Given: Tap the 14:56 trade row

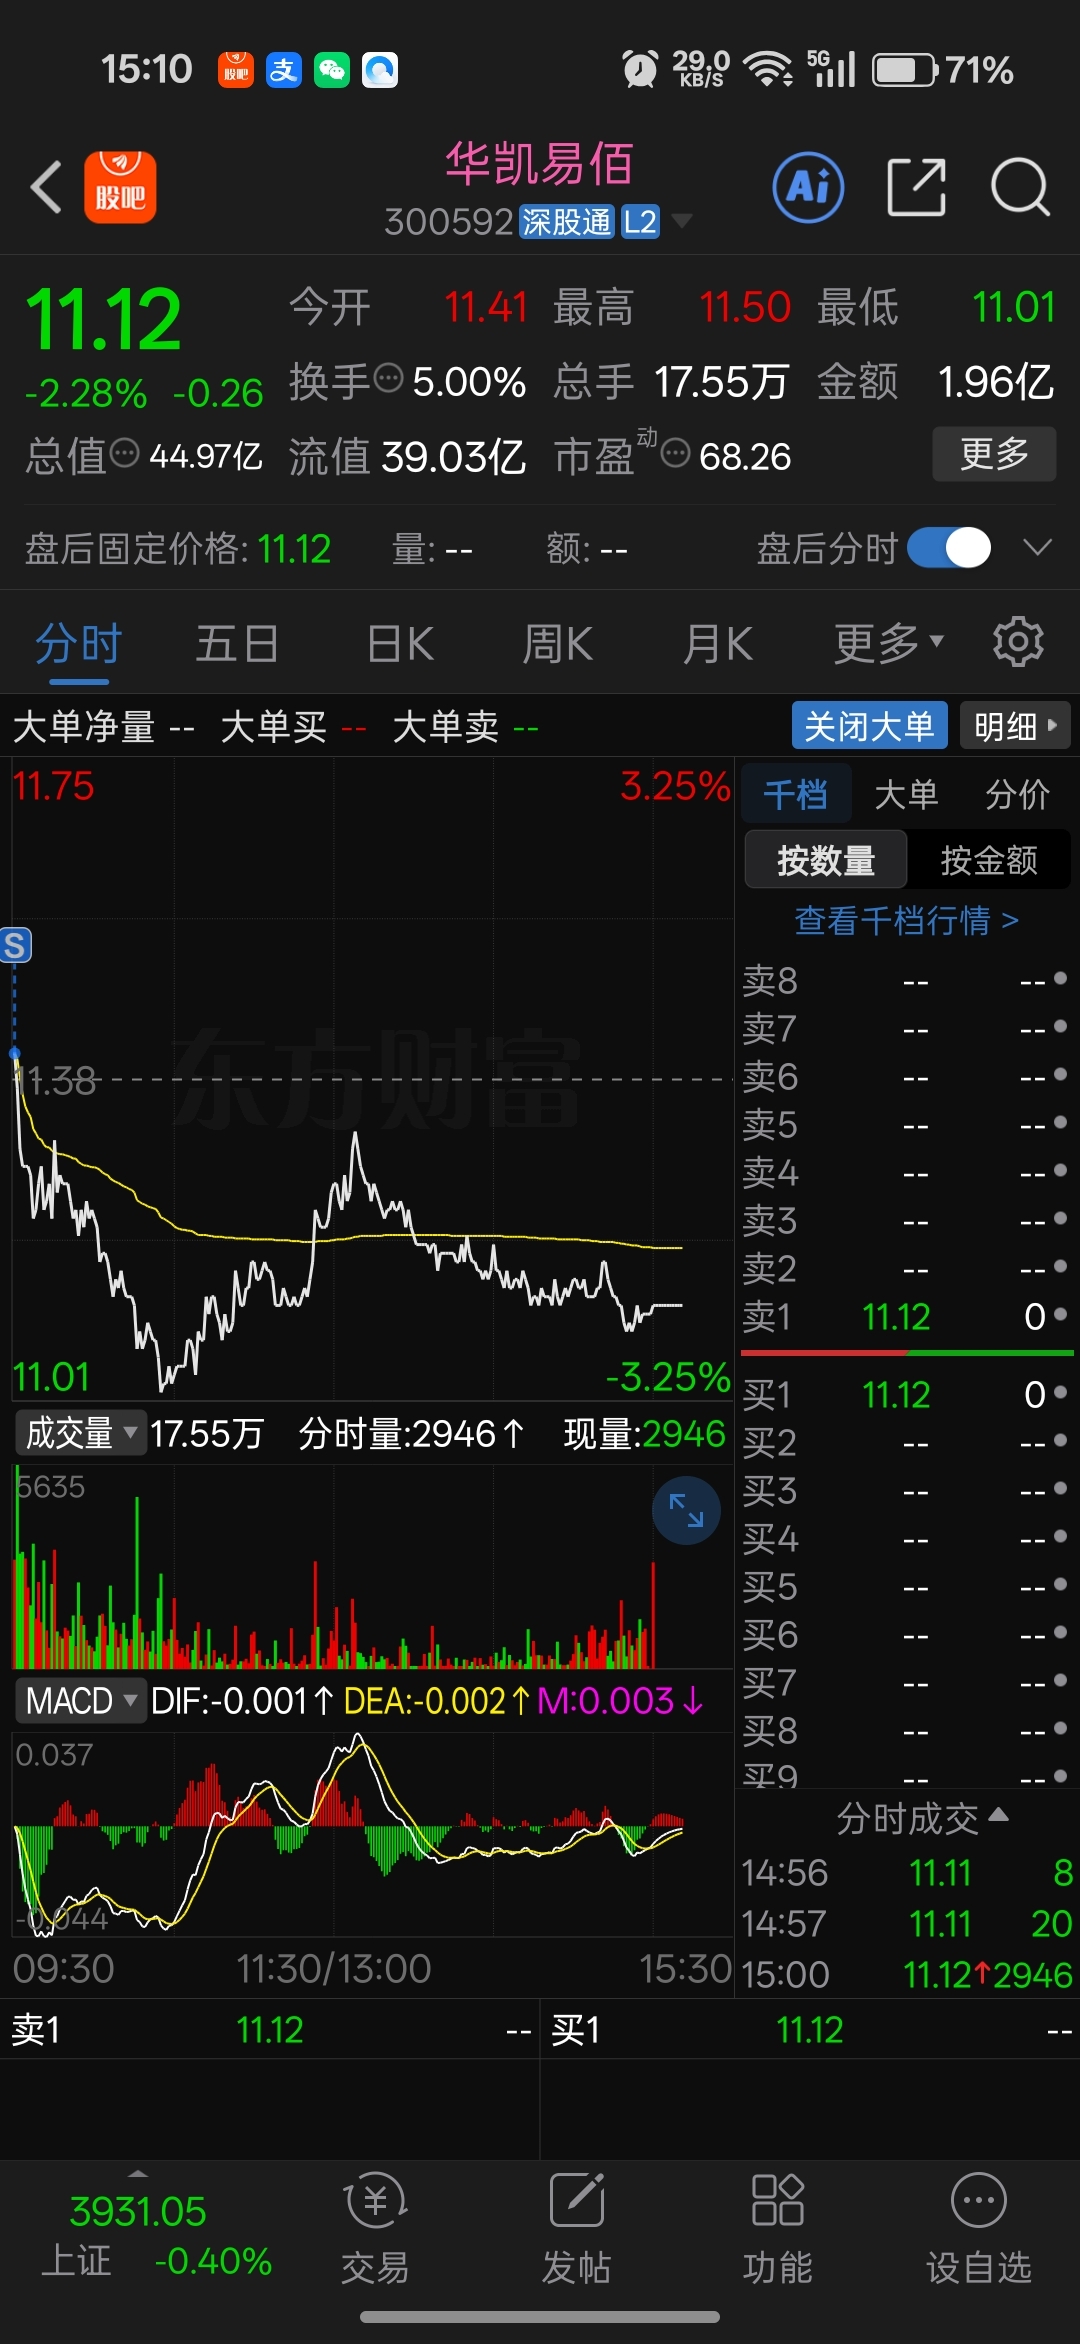Looking at the screenshot, I should pyautogui.click(x=906, y=1872).
